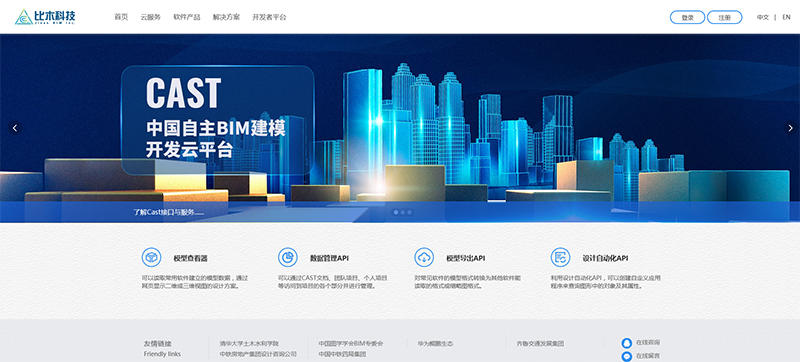Open the 软件产品 menu
800x362 pixels.
click(187, 17)
